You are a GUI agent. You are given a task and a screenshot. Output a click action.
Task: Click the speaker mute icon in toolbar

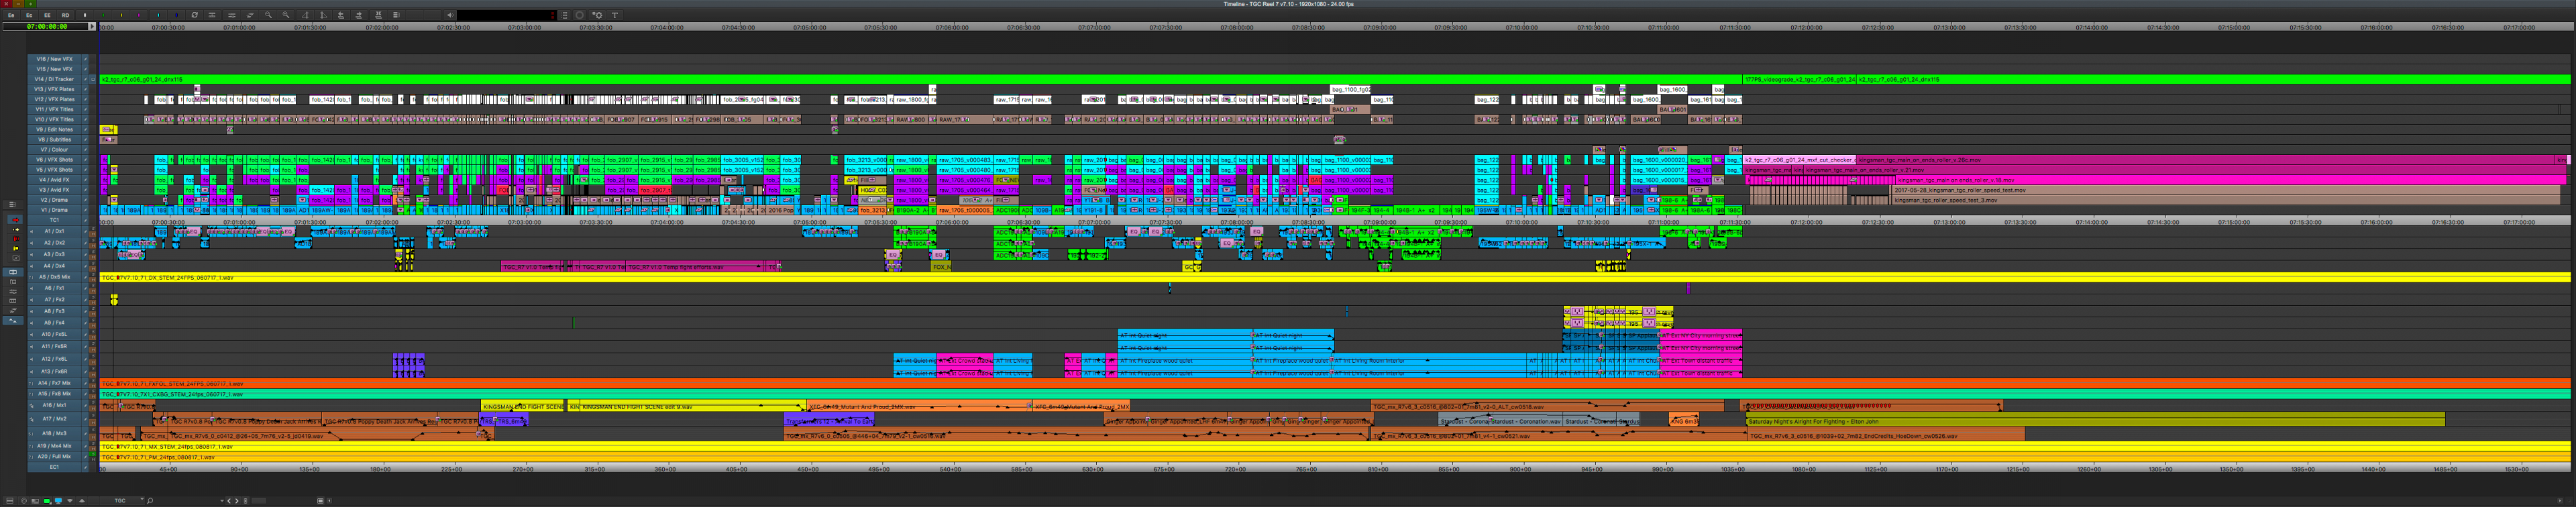tap(450, 16)
